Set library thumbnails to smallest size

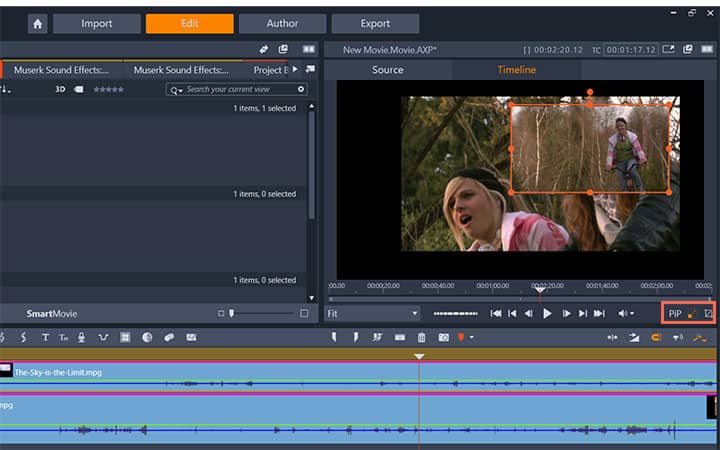click(221, 313)
